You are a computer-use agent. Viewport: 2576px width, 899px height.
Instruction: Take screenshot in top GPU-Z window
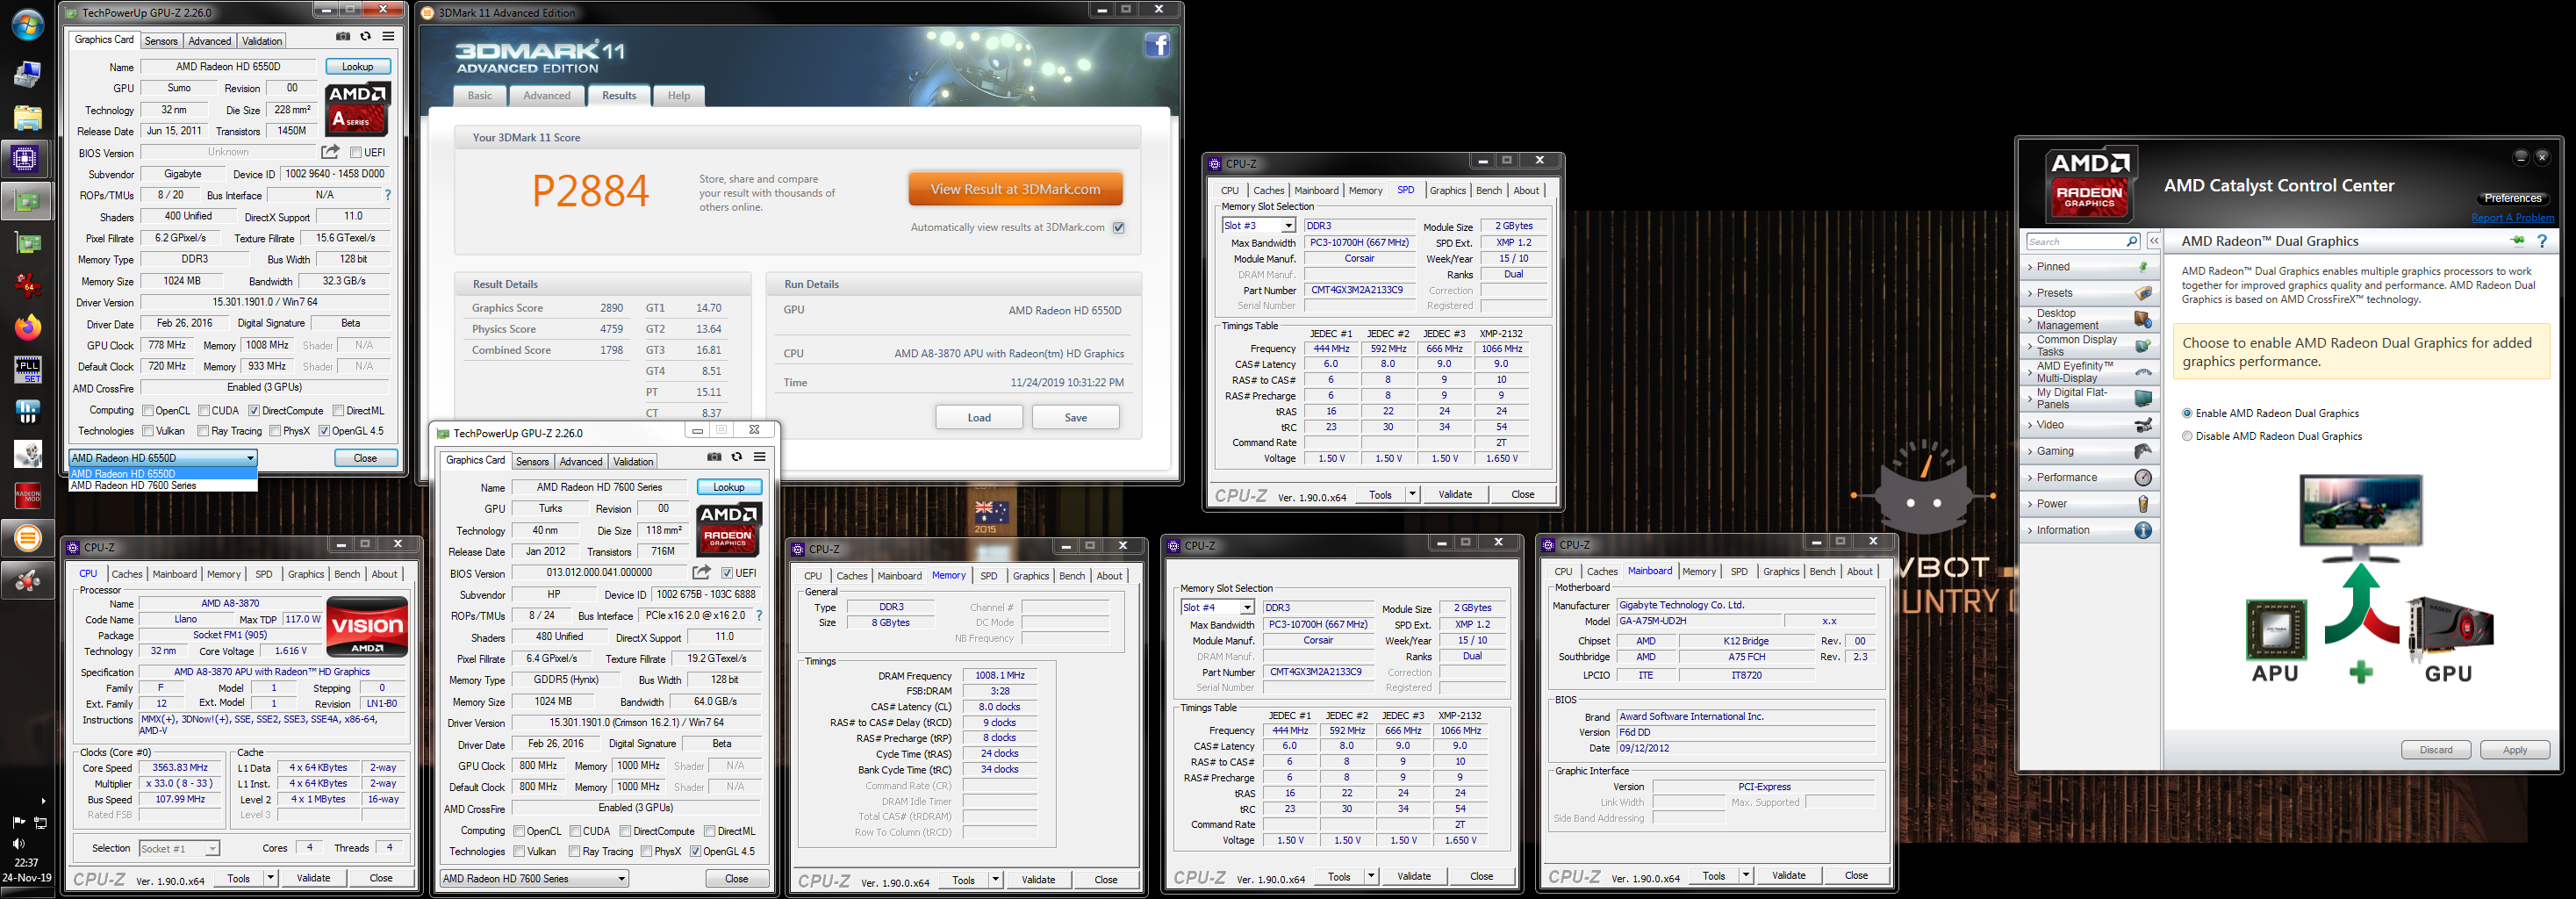pyautogui.click(x=343, y=37)
